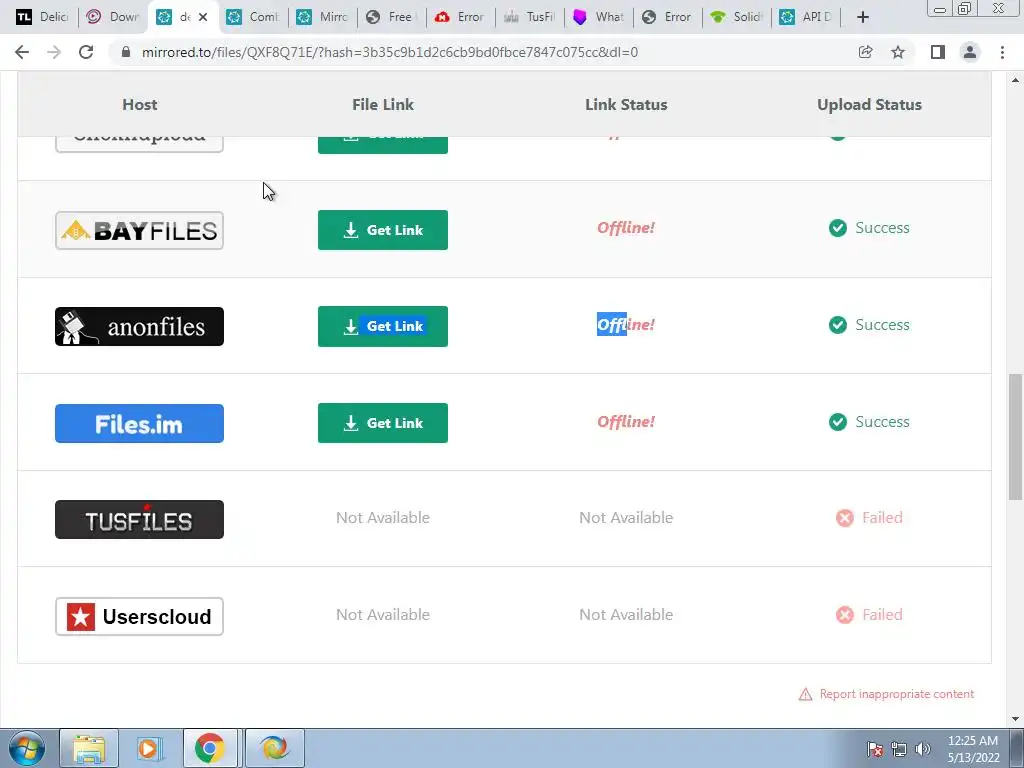Click the taskbar clock showing 12:25 AM

tap(973, 749)
